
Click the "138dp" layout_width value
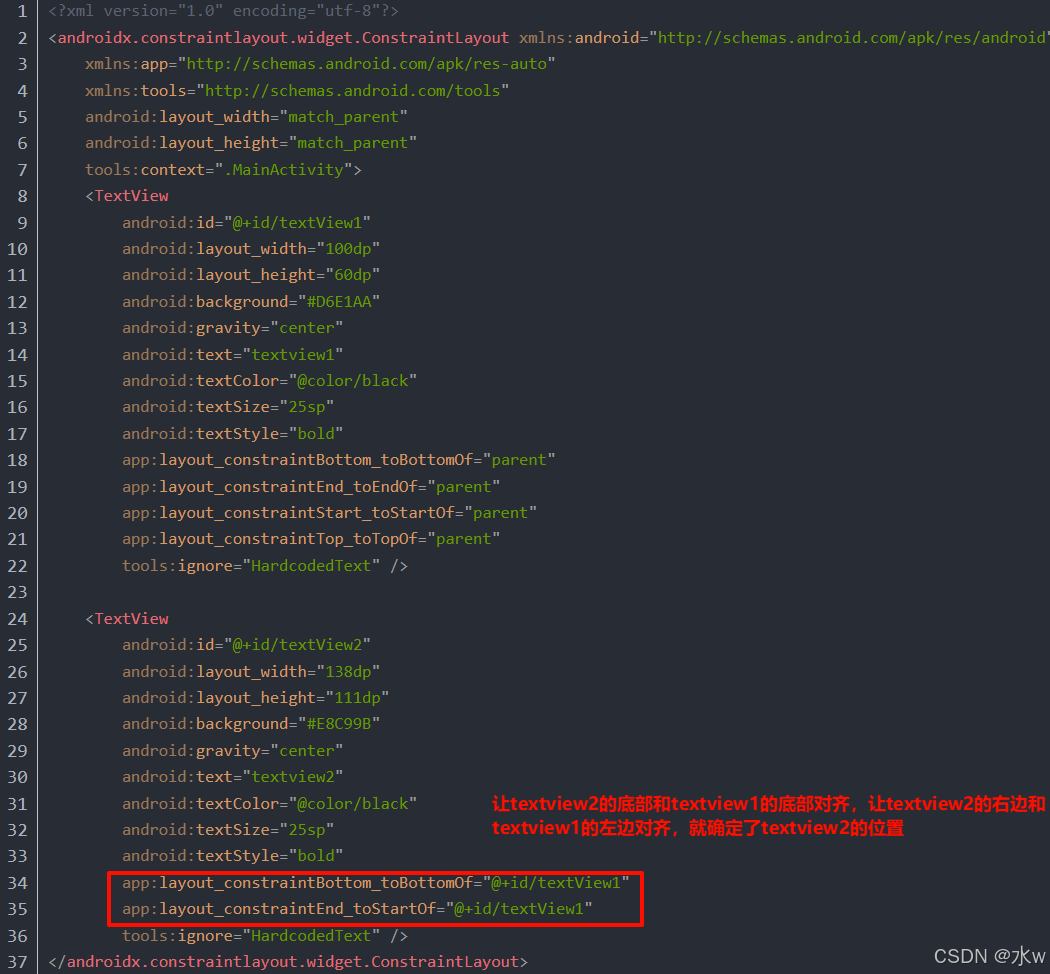tap(348, 672)
